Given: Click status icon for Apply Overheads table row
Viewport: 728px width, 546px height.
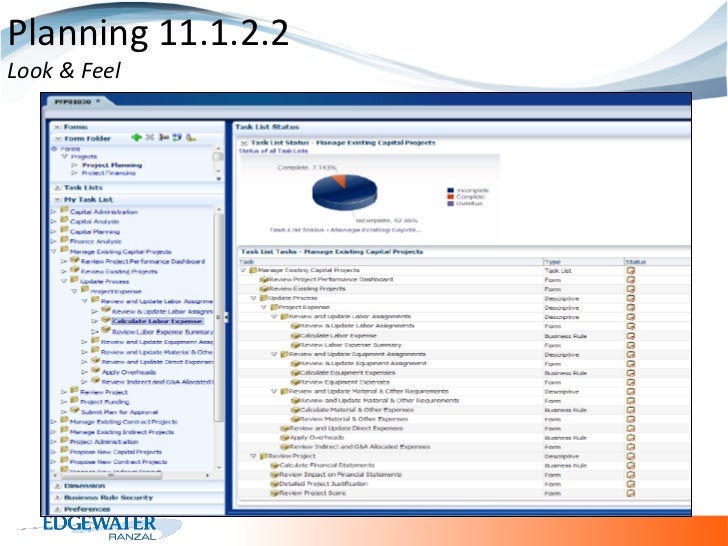Looking at the screenshot, I should pyautogui.click(x=630, y=438).
